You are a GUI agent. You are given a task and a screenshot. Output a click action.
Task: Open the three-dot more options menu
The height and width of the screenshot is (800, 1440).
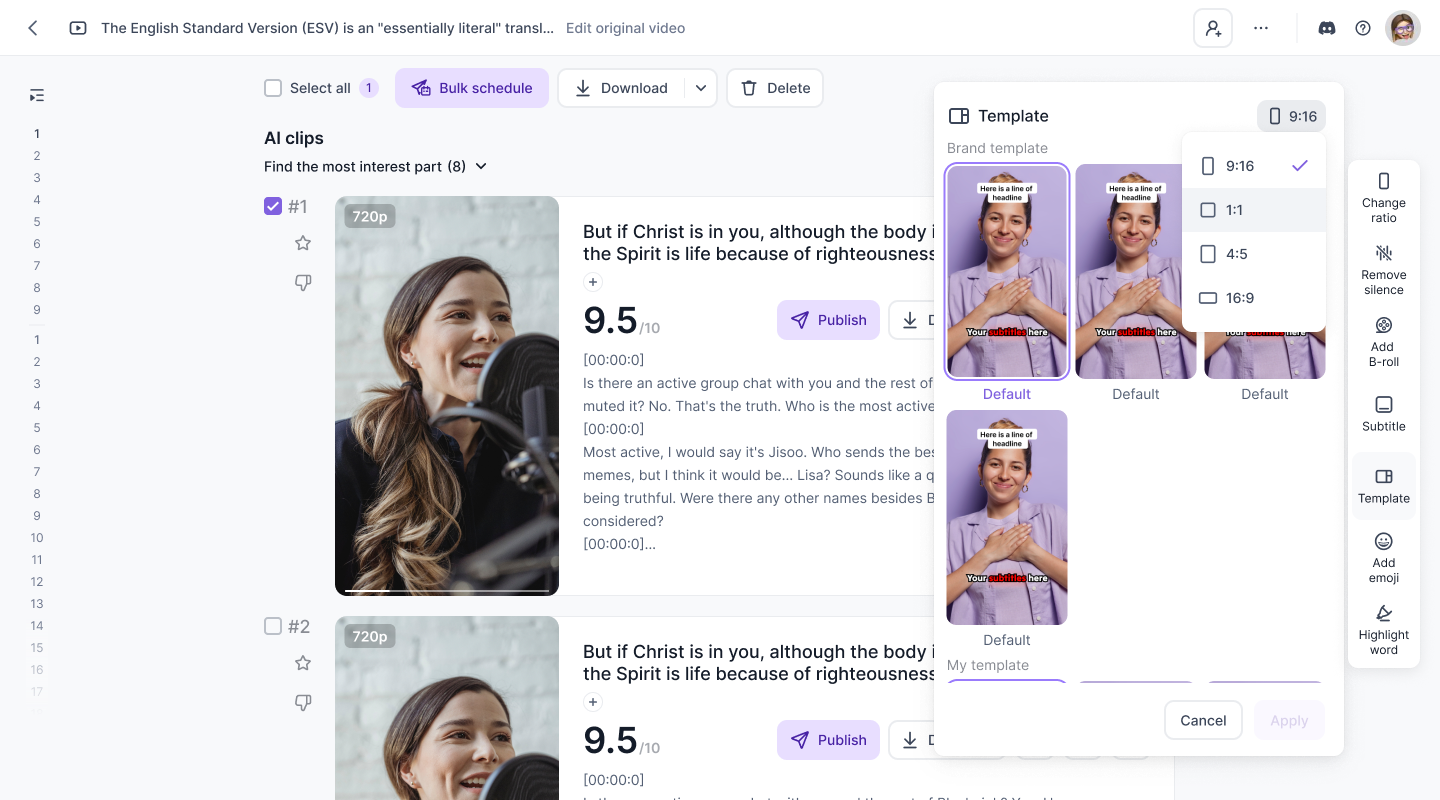tap(1261, 28)
